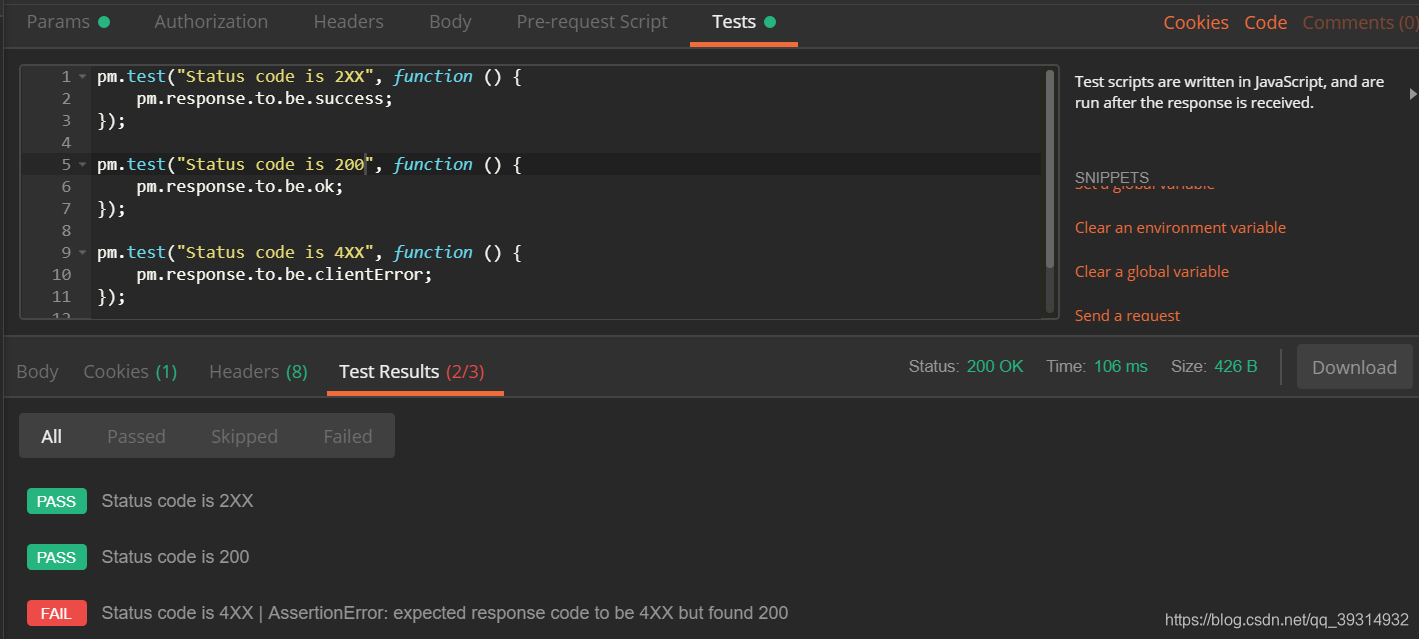This screenshot has height=639, width=1419.
Task: Open Comments (0) link
Action: (1359, 23)
